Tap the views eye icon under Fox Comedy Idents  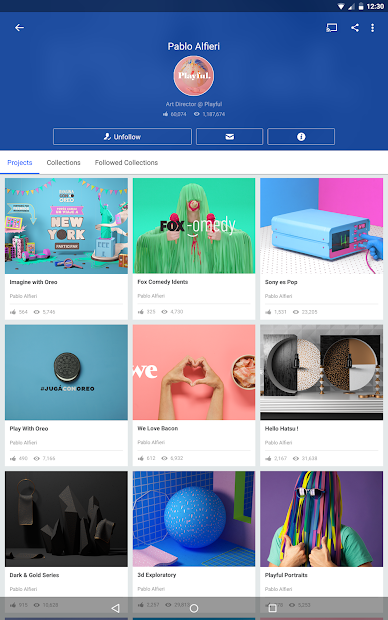[x=165, y=312]
